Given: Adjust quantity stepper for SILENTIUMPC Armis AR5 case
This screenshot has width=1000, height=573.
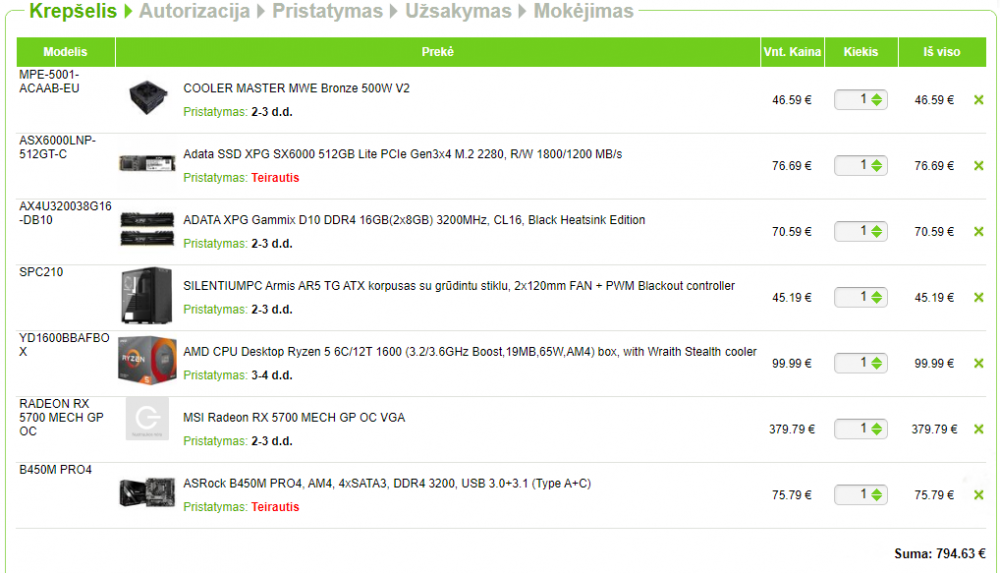Looking at the screenshot, I should 877,297.
